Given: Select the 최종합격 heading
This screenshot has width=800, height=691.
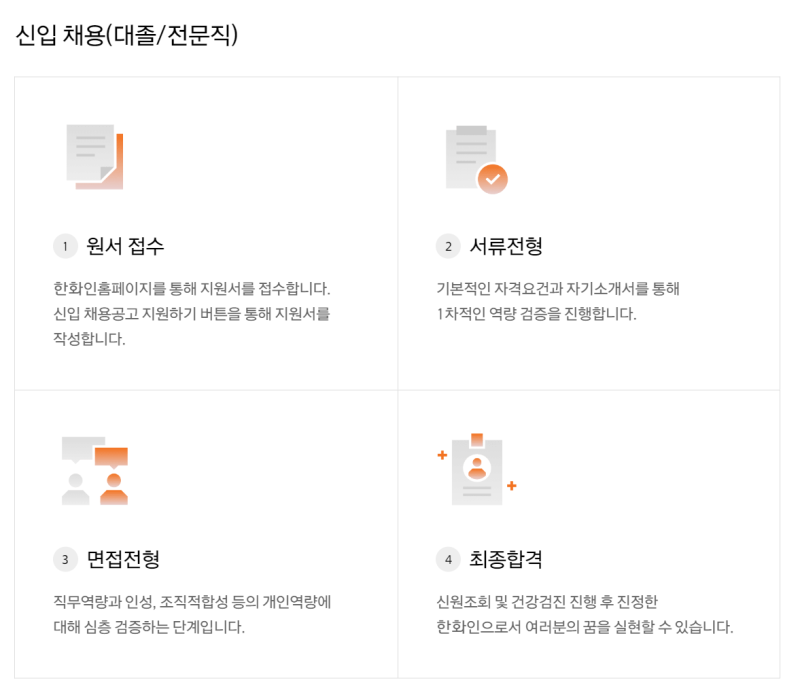Looking at the screenshot, I should (506, 559).
